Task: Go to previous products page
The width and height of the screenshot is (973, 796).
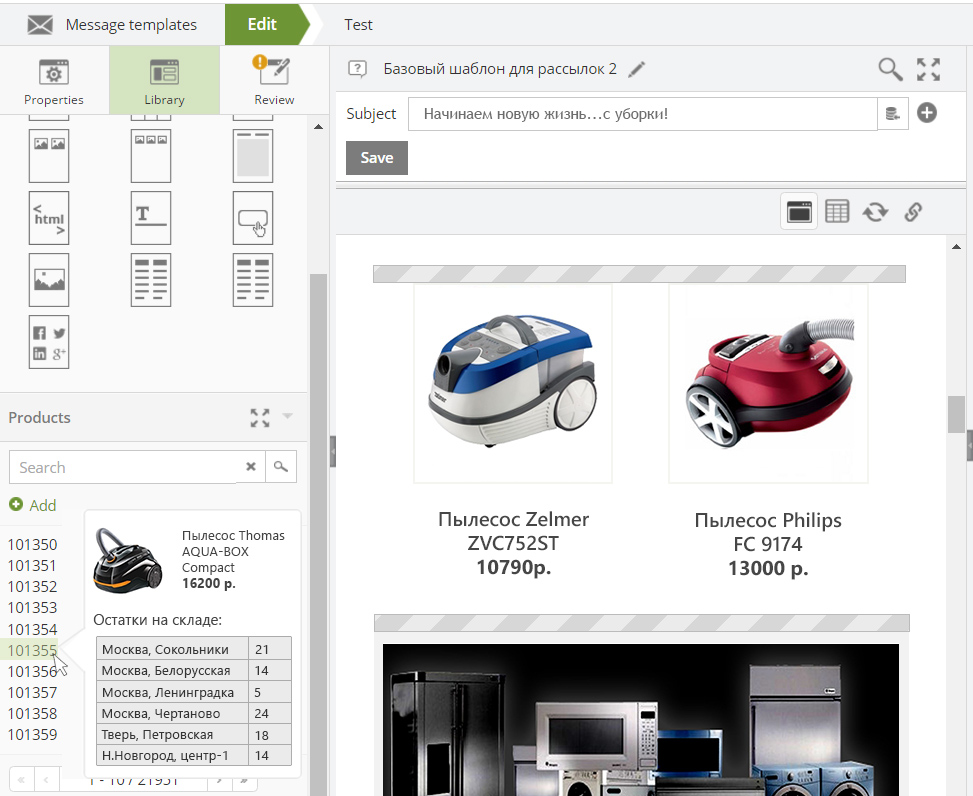Action: click(47, 779)
